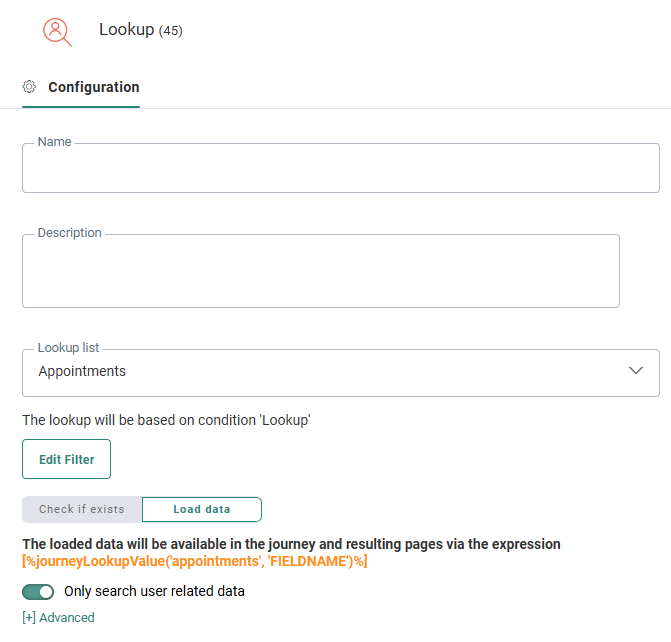This screenshot has width=671, height=642.
Task: Click the Lookup list field label
Action: (68, 348)
